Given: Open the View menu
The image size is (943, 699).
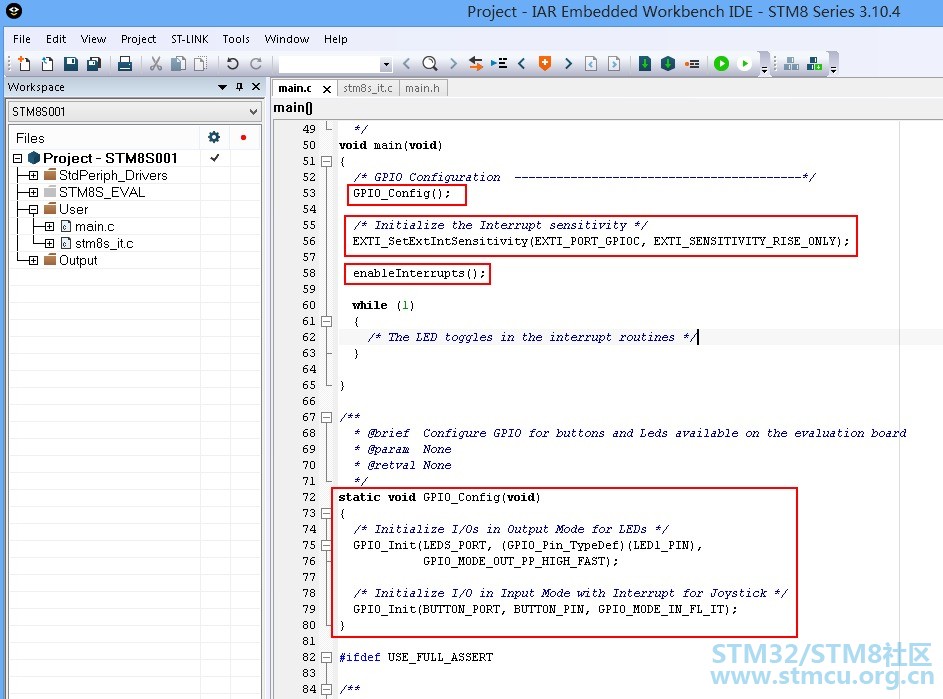Looking at the screenshot, I should 93,39.
